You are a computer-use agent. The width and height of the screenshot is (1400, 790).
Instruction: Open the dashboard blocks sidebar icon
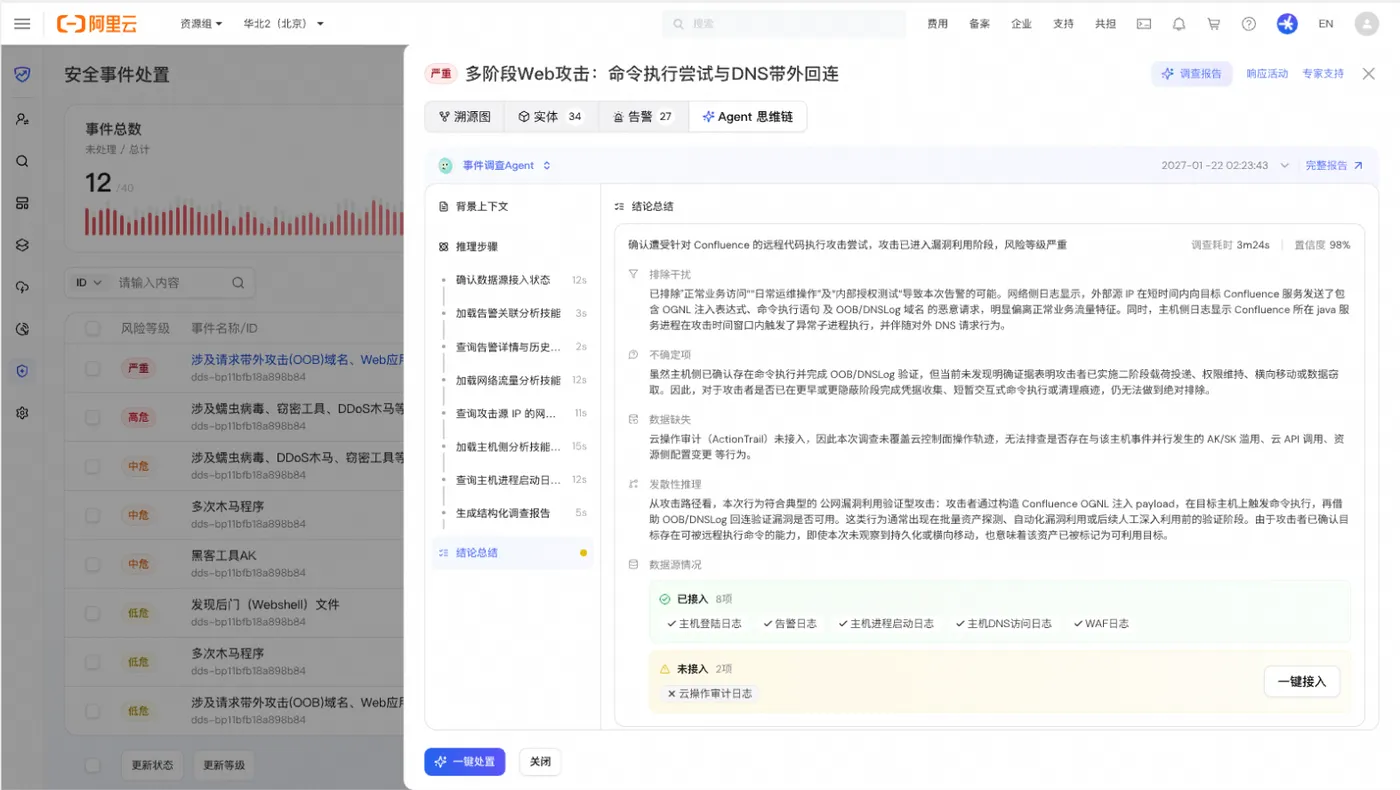pyautogui.click(x=22, y=203)
